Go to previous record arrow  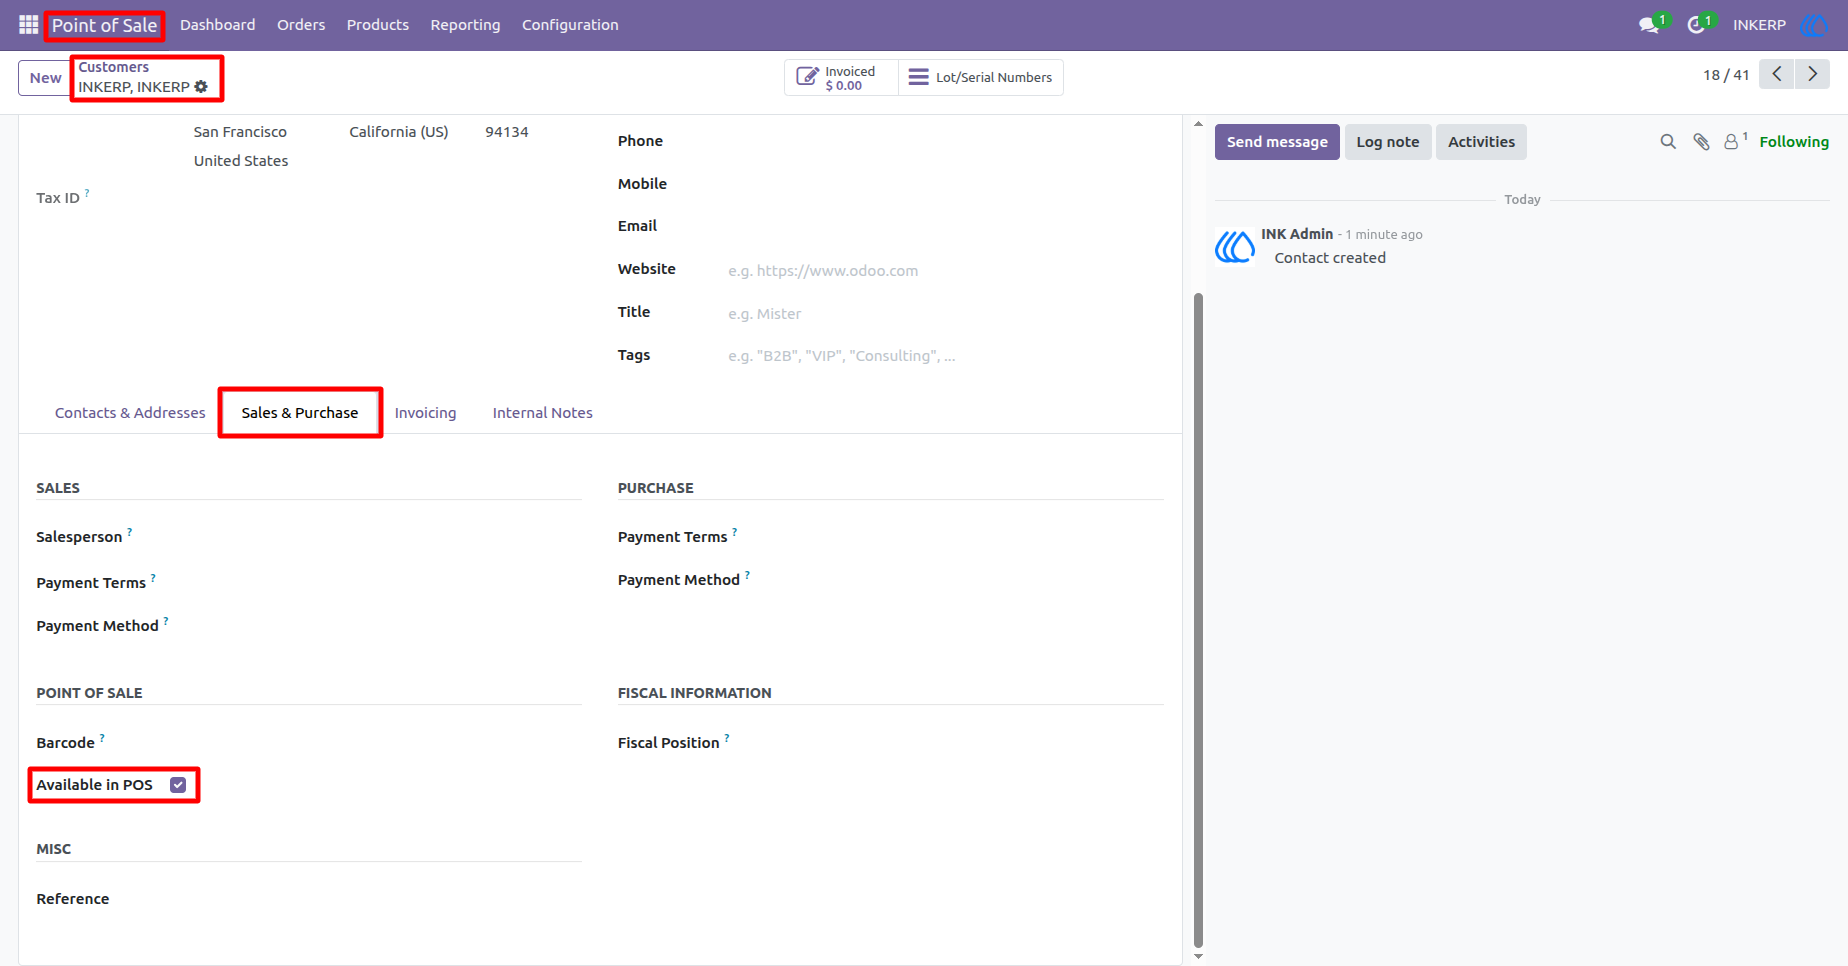(1777, 74)
